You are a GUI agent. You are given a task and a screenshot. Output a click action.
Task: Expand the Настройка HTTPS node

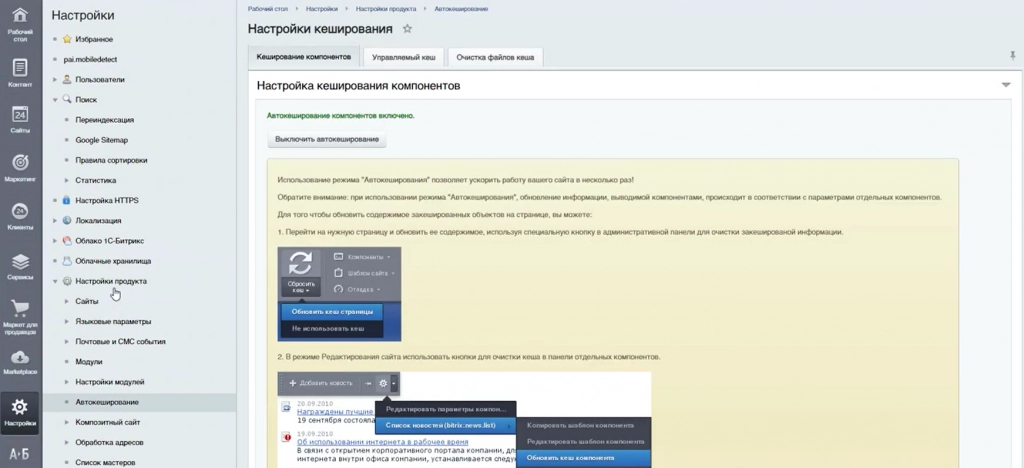[56, 200]
